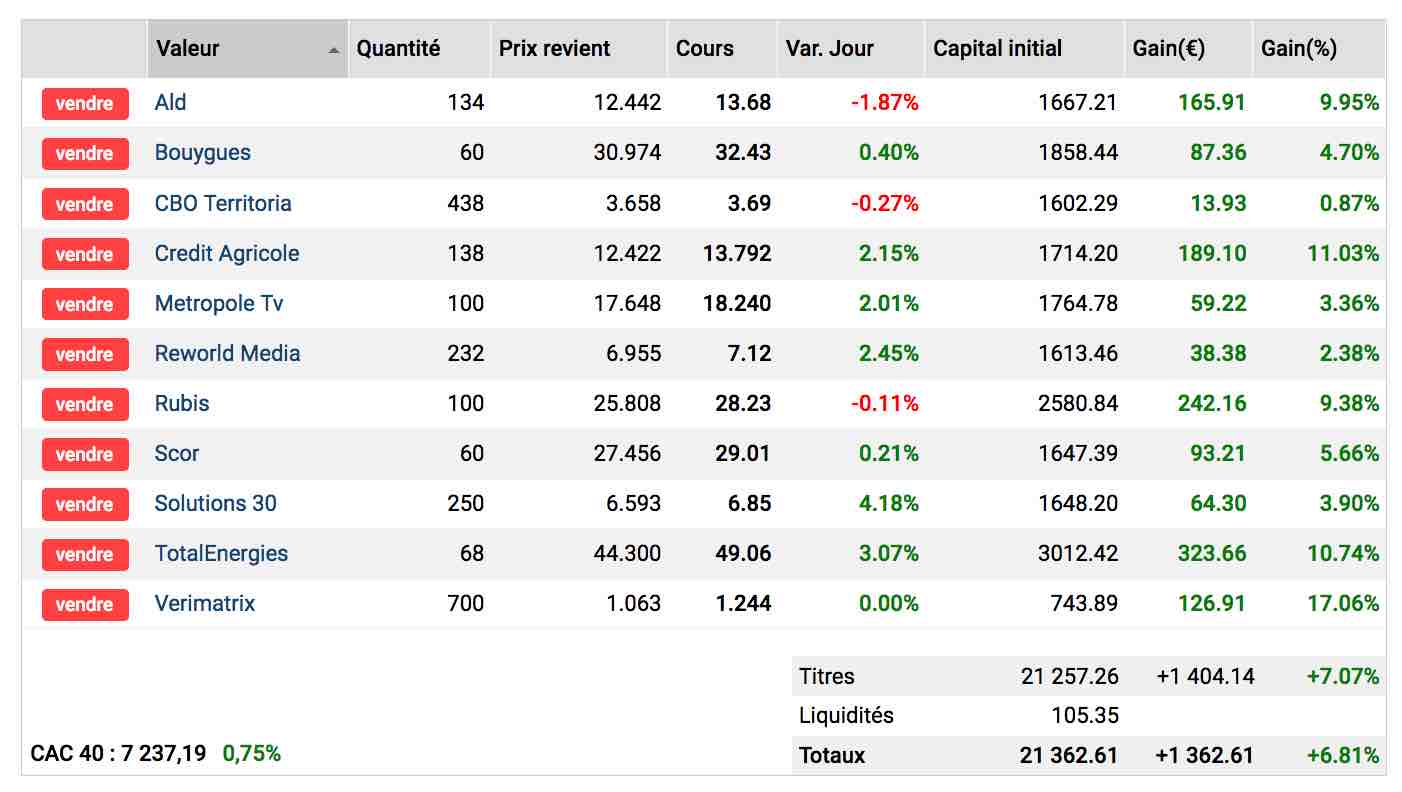Select the Titres total 21 257.26
Viewport: 1402px width, 792px height.
click(1070, 677)
